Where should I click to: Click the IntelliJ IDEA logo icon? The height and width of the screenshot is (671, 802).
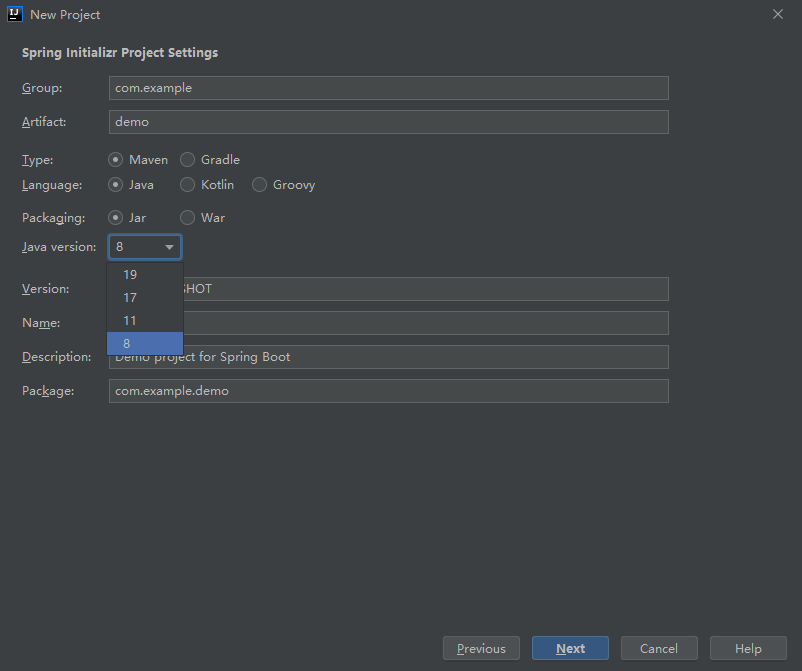pos(15,14)
